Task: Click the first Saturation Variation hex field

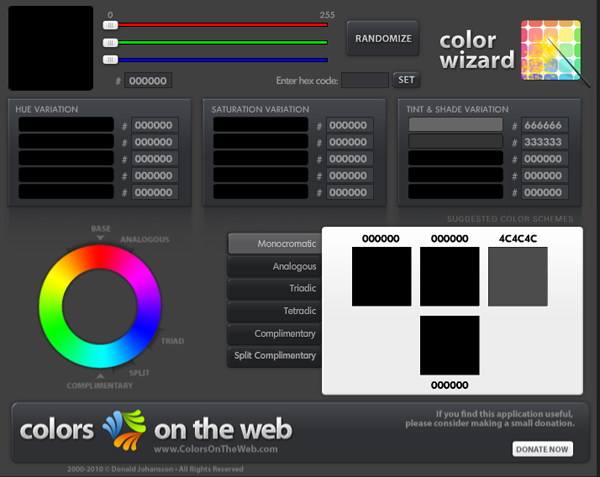Action: 349,125
